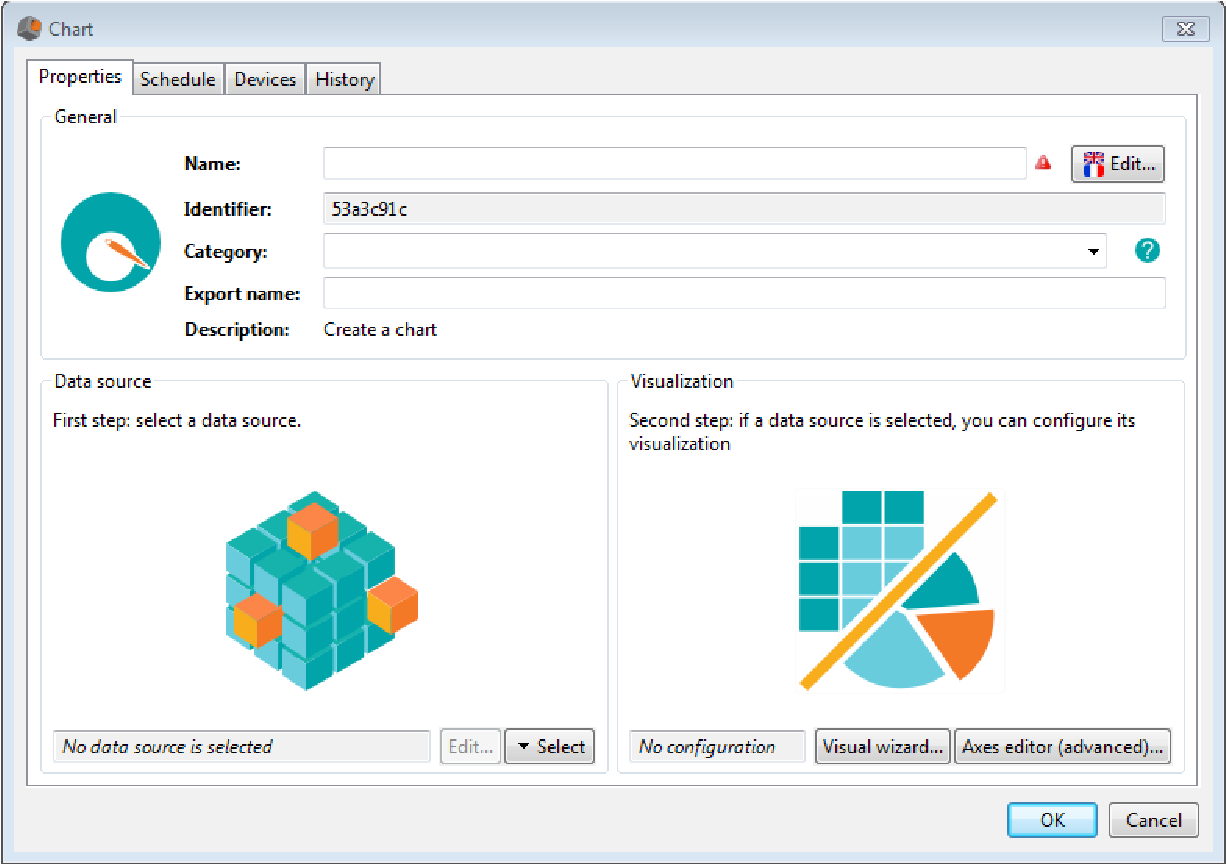Switch to the Schedule tab
Image resolution: width=1226 pixels, height=864 pixels.
click(x=178, y=80)
